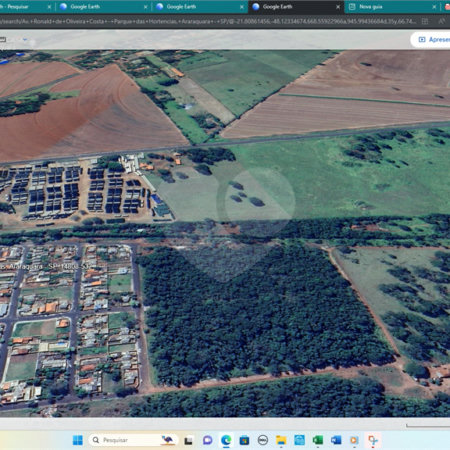
Task: Close the Nova guia tab
Action: tap(434, 7)
